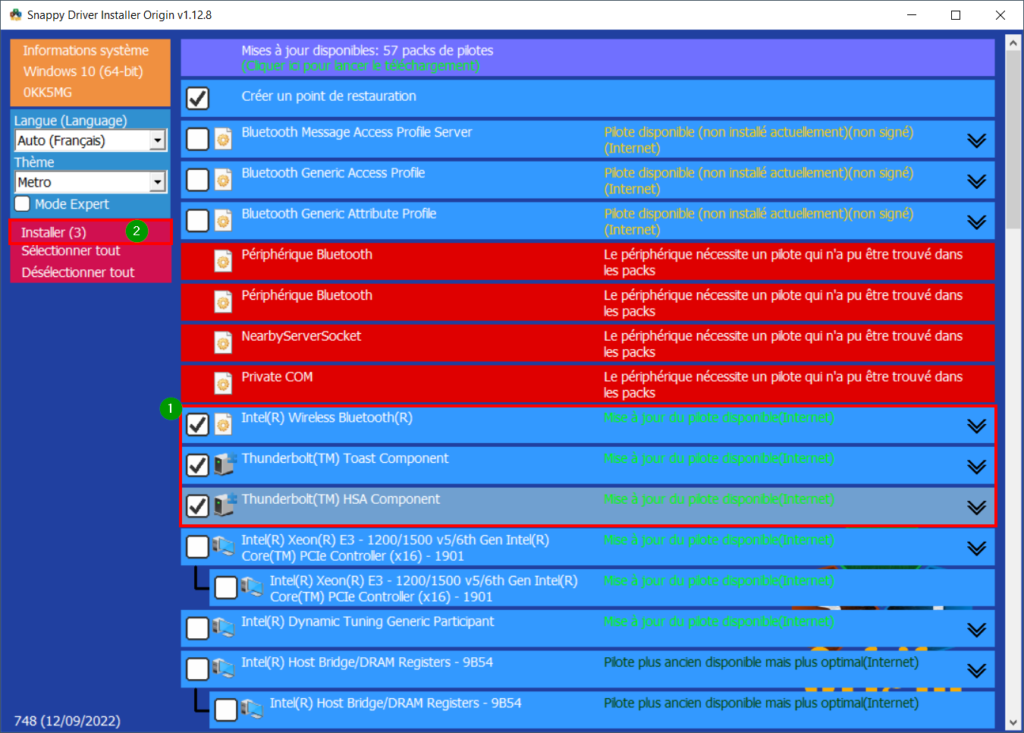Click the NearbyServerSocket device icon
1024x733 pixels.
click(x=223, y=343)
